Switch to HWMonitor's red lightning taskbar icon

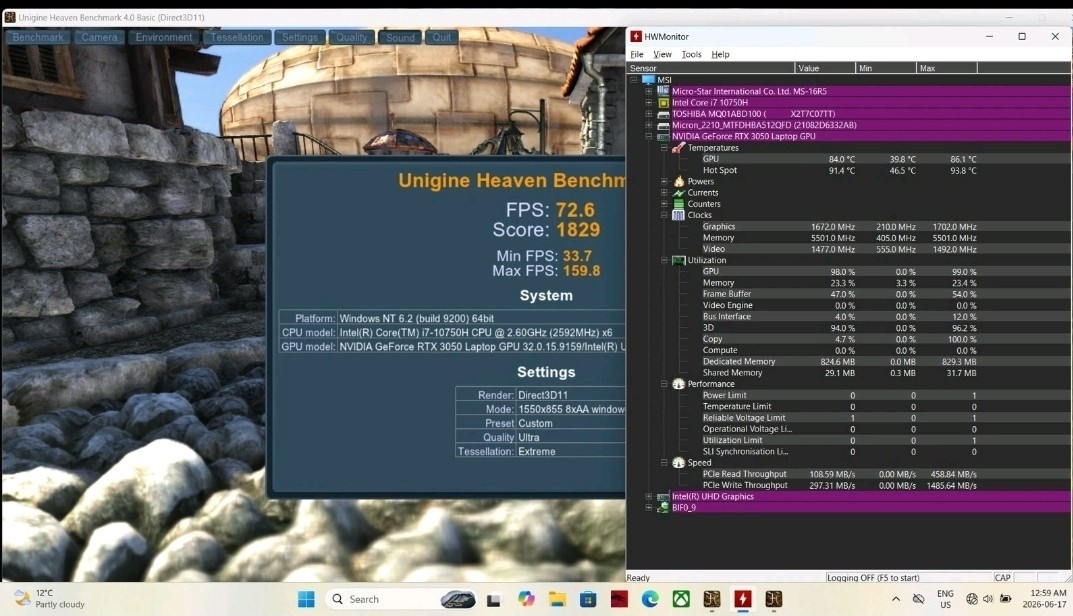(742, 600)
